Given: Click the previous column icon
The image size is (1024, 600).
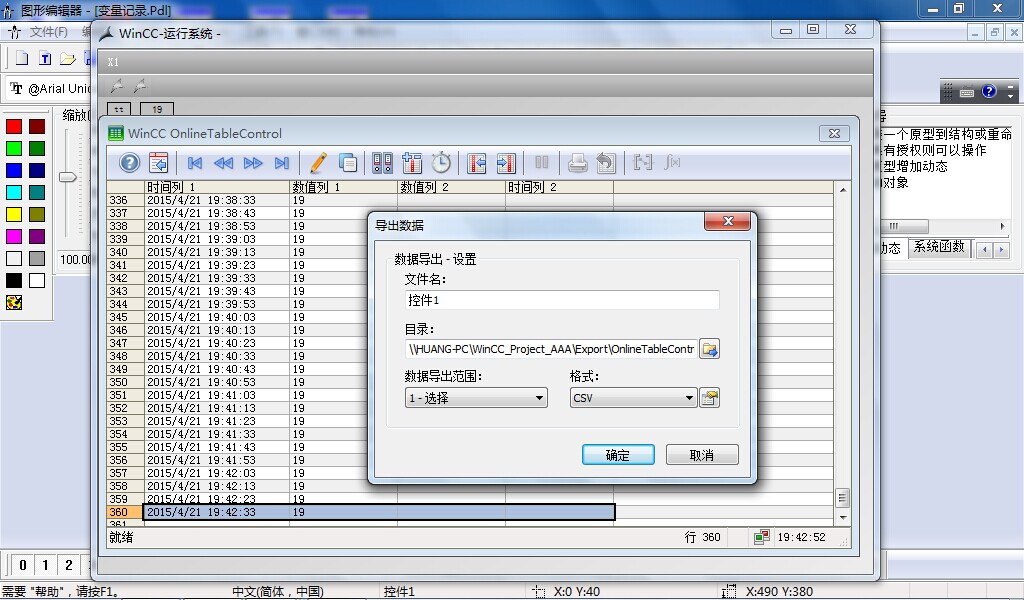Looking at the screenshot, I should pos(477,162).
